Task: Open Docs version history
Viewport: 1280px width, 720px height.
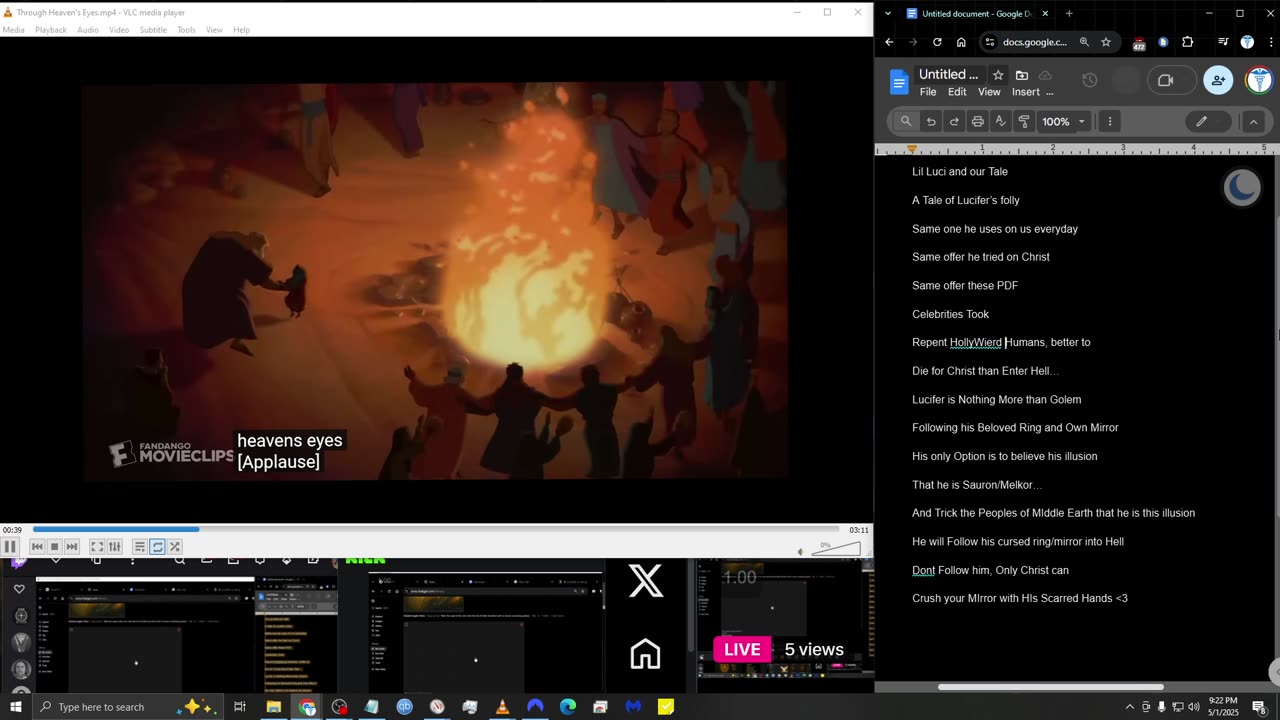Action: point(1090,80)
